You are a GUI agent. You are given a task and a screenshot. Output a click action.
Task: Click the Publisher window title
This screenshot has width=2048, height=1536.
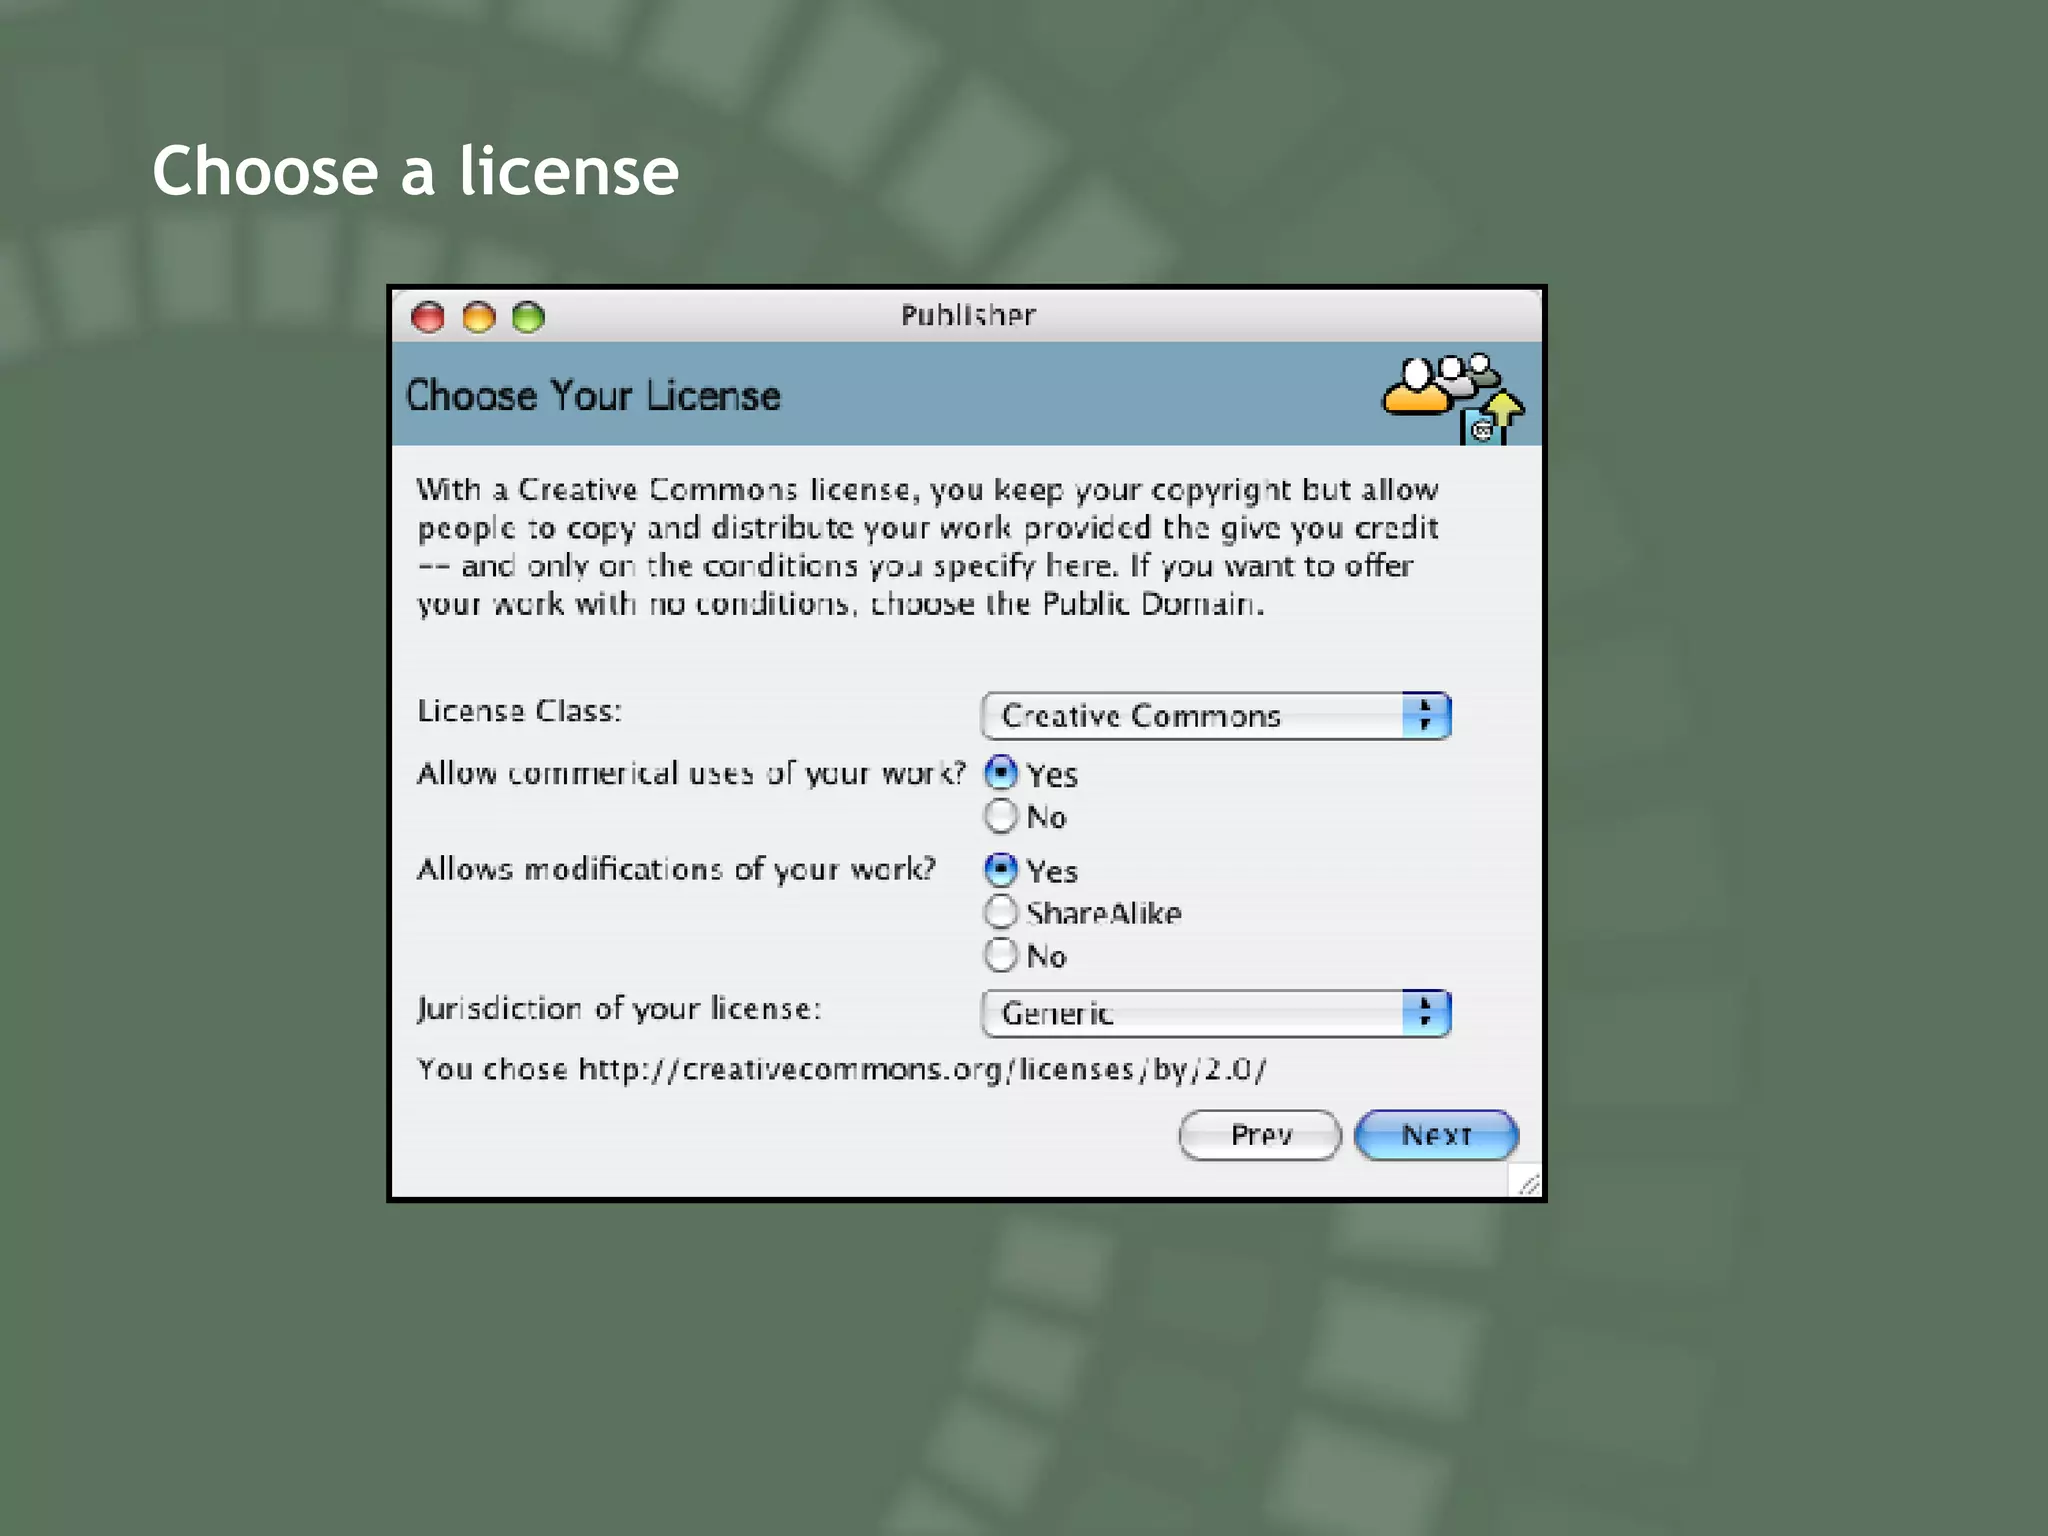(x=968, y=315)
